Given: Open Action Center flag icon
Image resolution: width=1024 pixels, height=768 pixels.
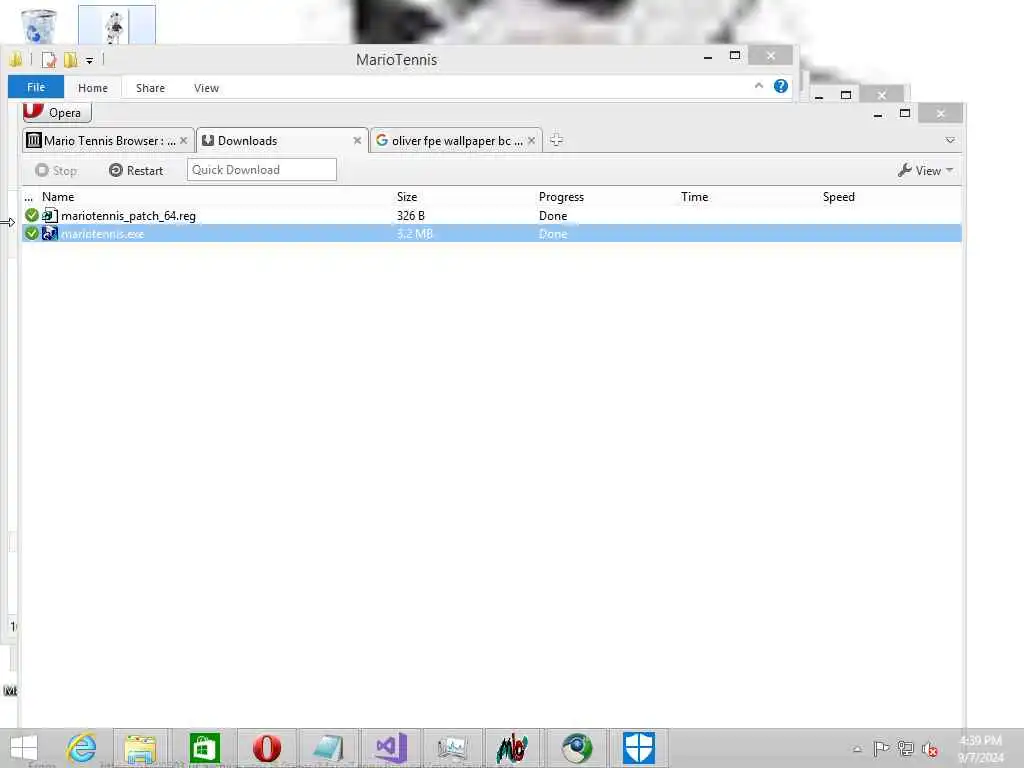Looking at the screenshot, I should pyautogui.click(x=880, y=749).
